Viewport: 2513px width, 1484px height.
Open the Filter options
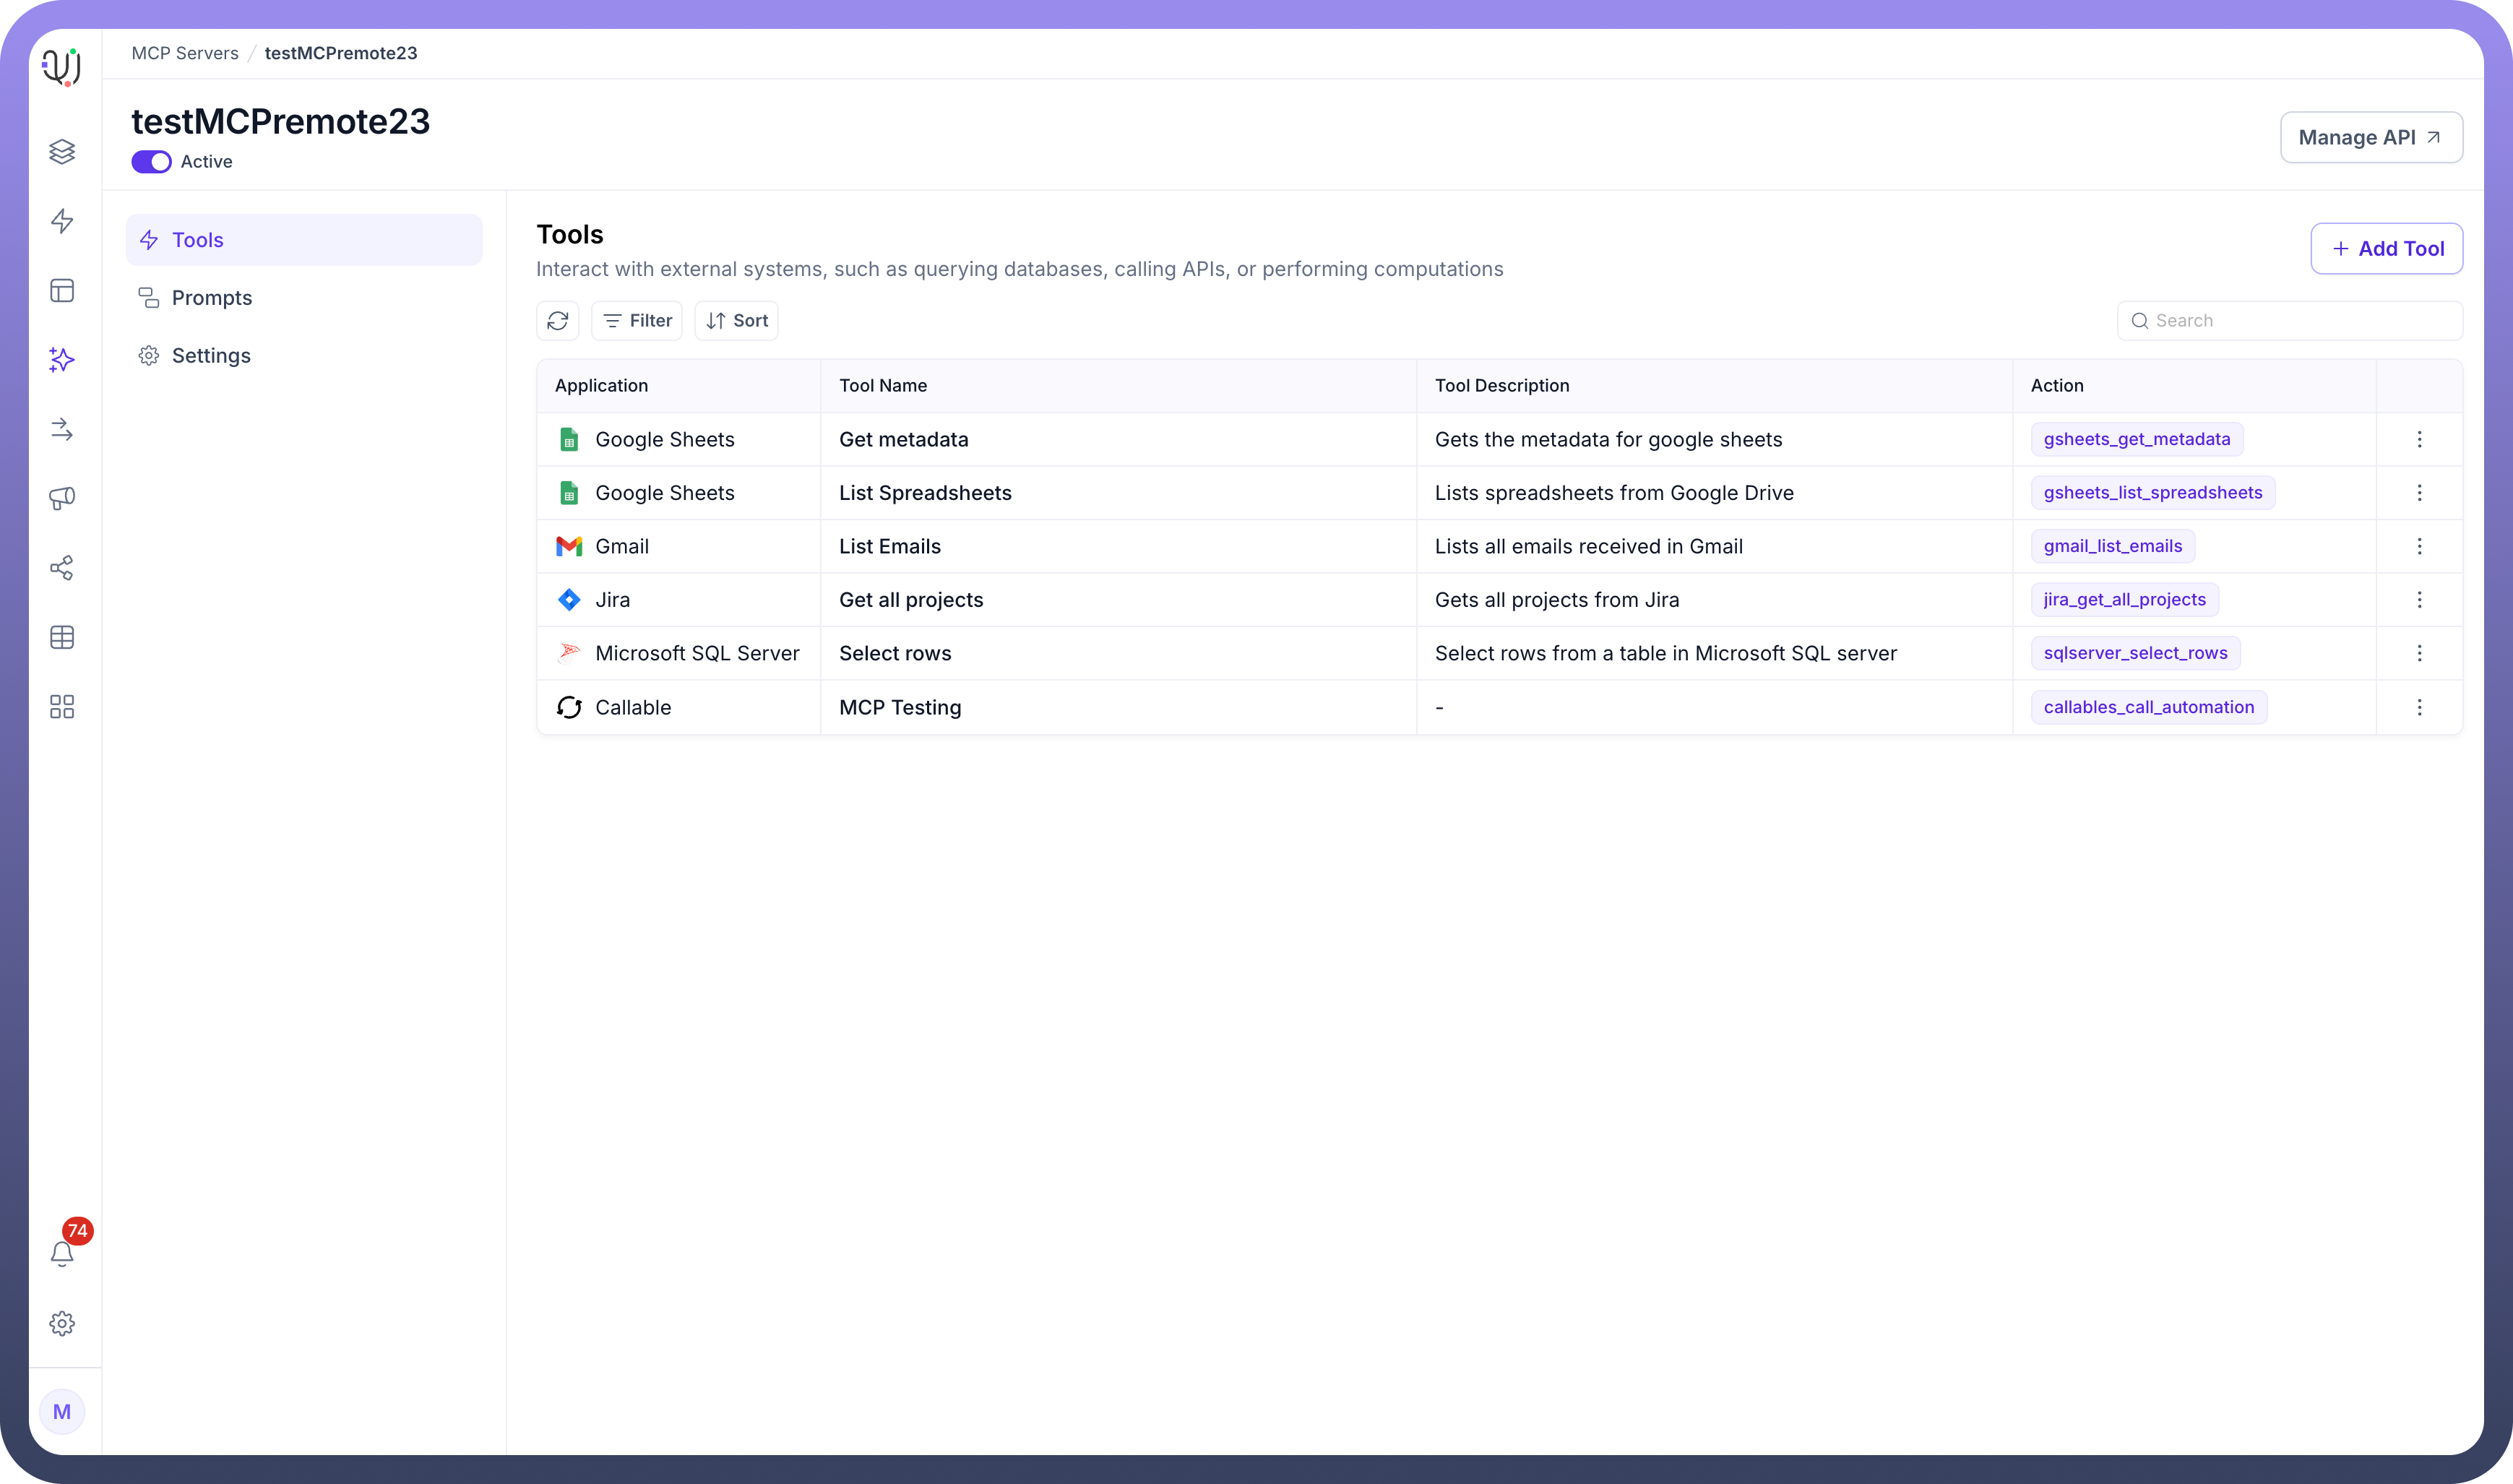pyautogui.click(x=637, y=321)
